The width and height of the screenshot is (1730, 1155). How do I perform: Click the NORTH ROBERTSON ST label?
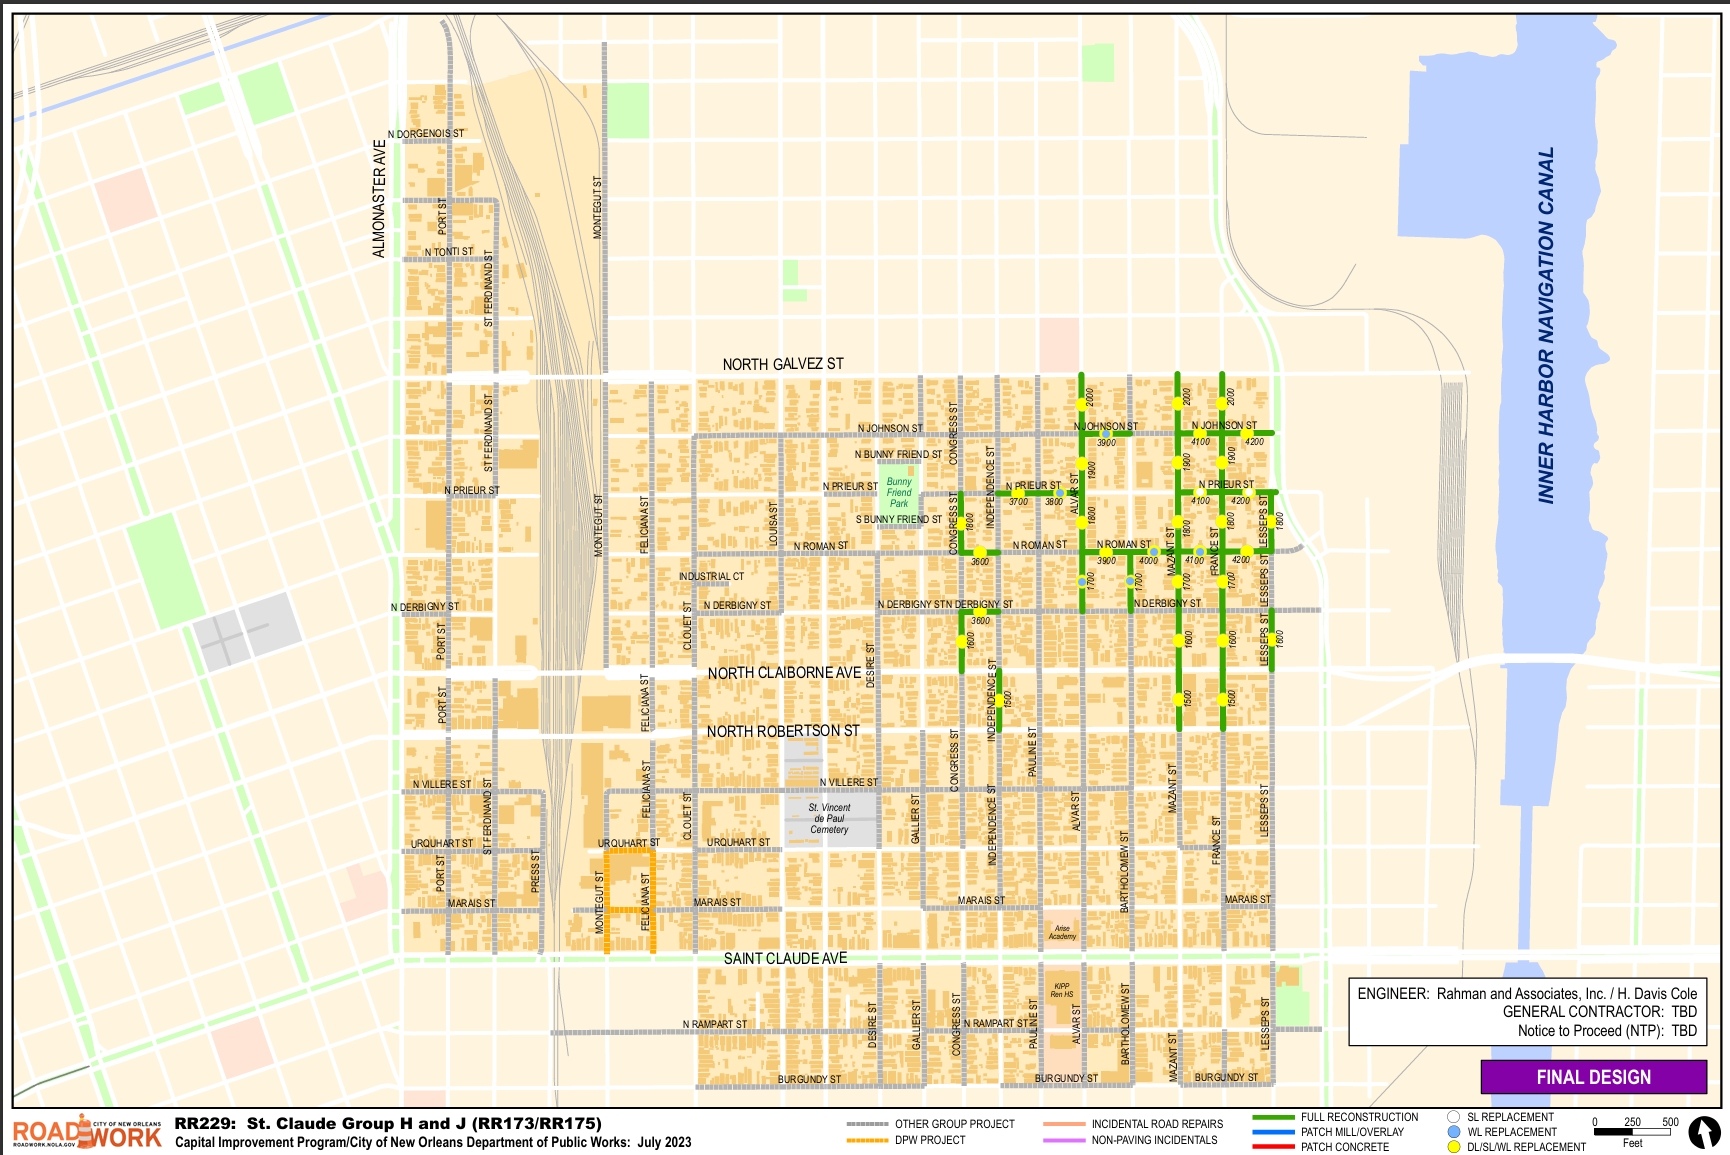click(783, 731)
